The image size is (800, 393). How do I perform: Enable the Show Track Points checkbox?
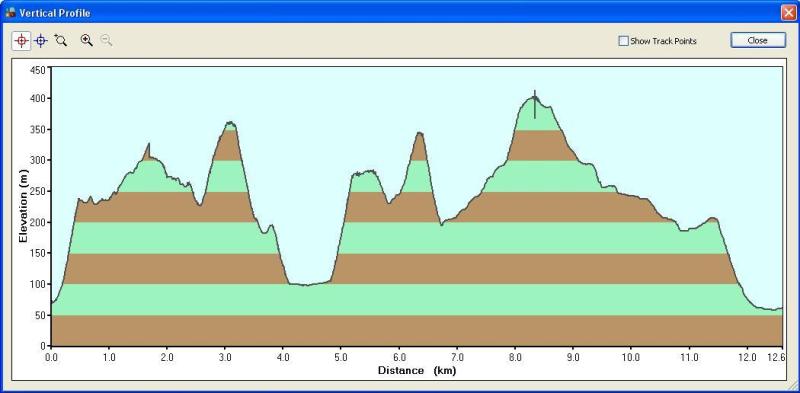(623, 41)
